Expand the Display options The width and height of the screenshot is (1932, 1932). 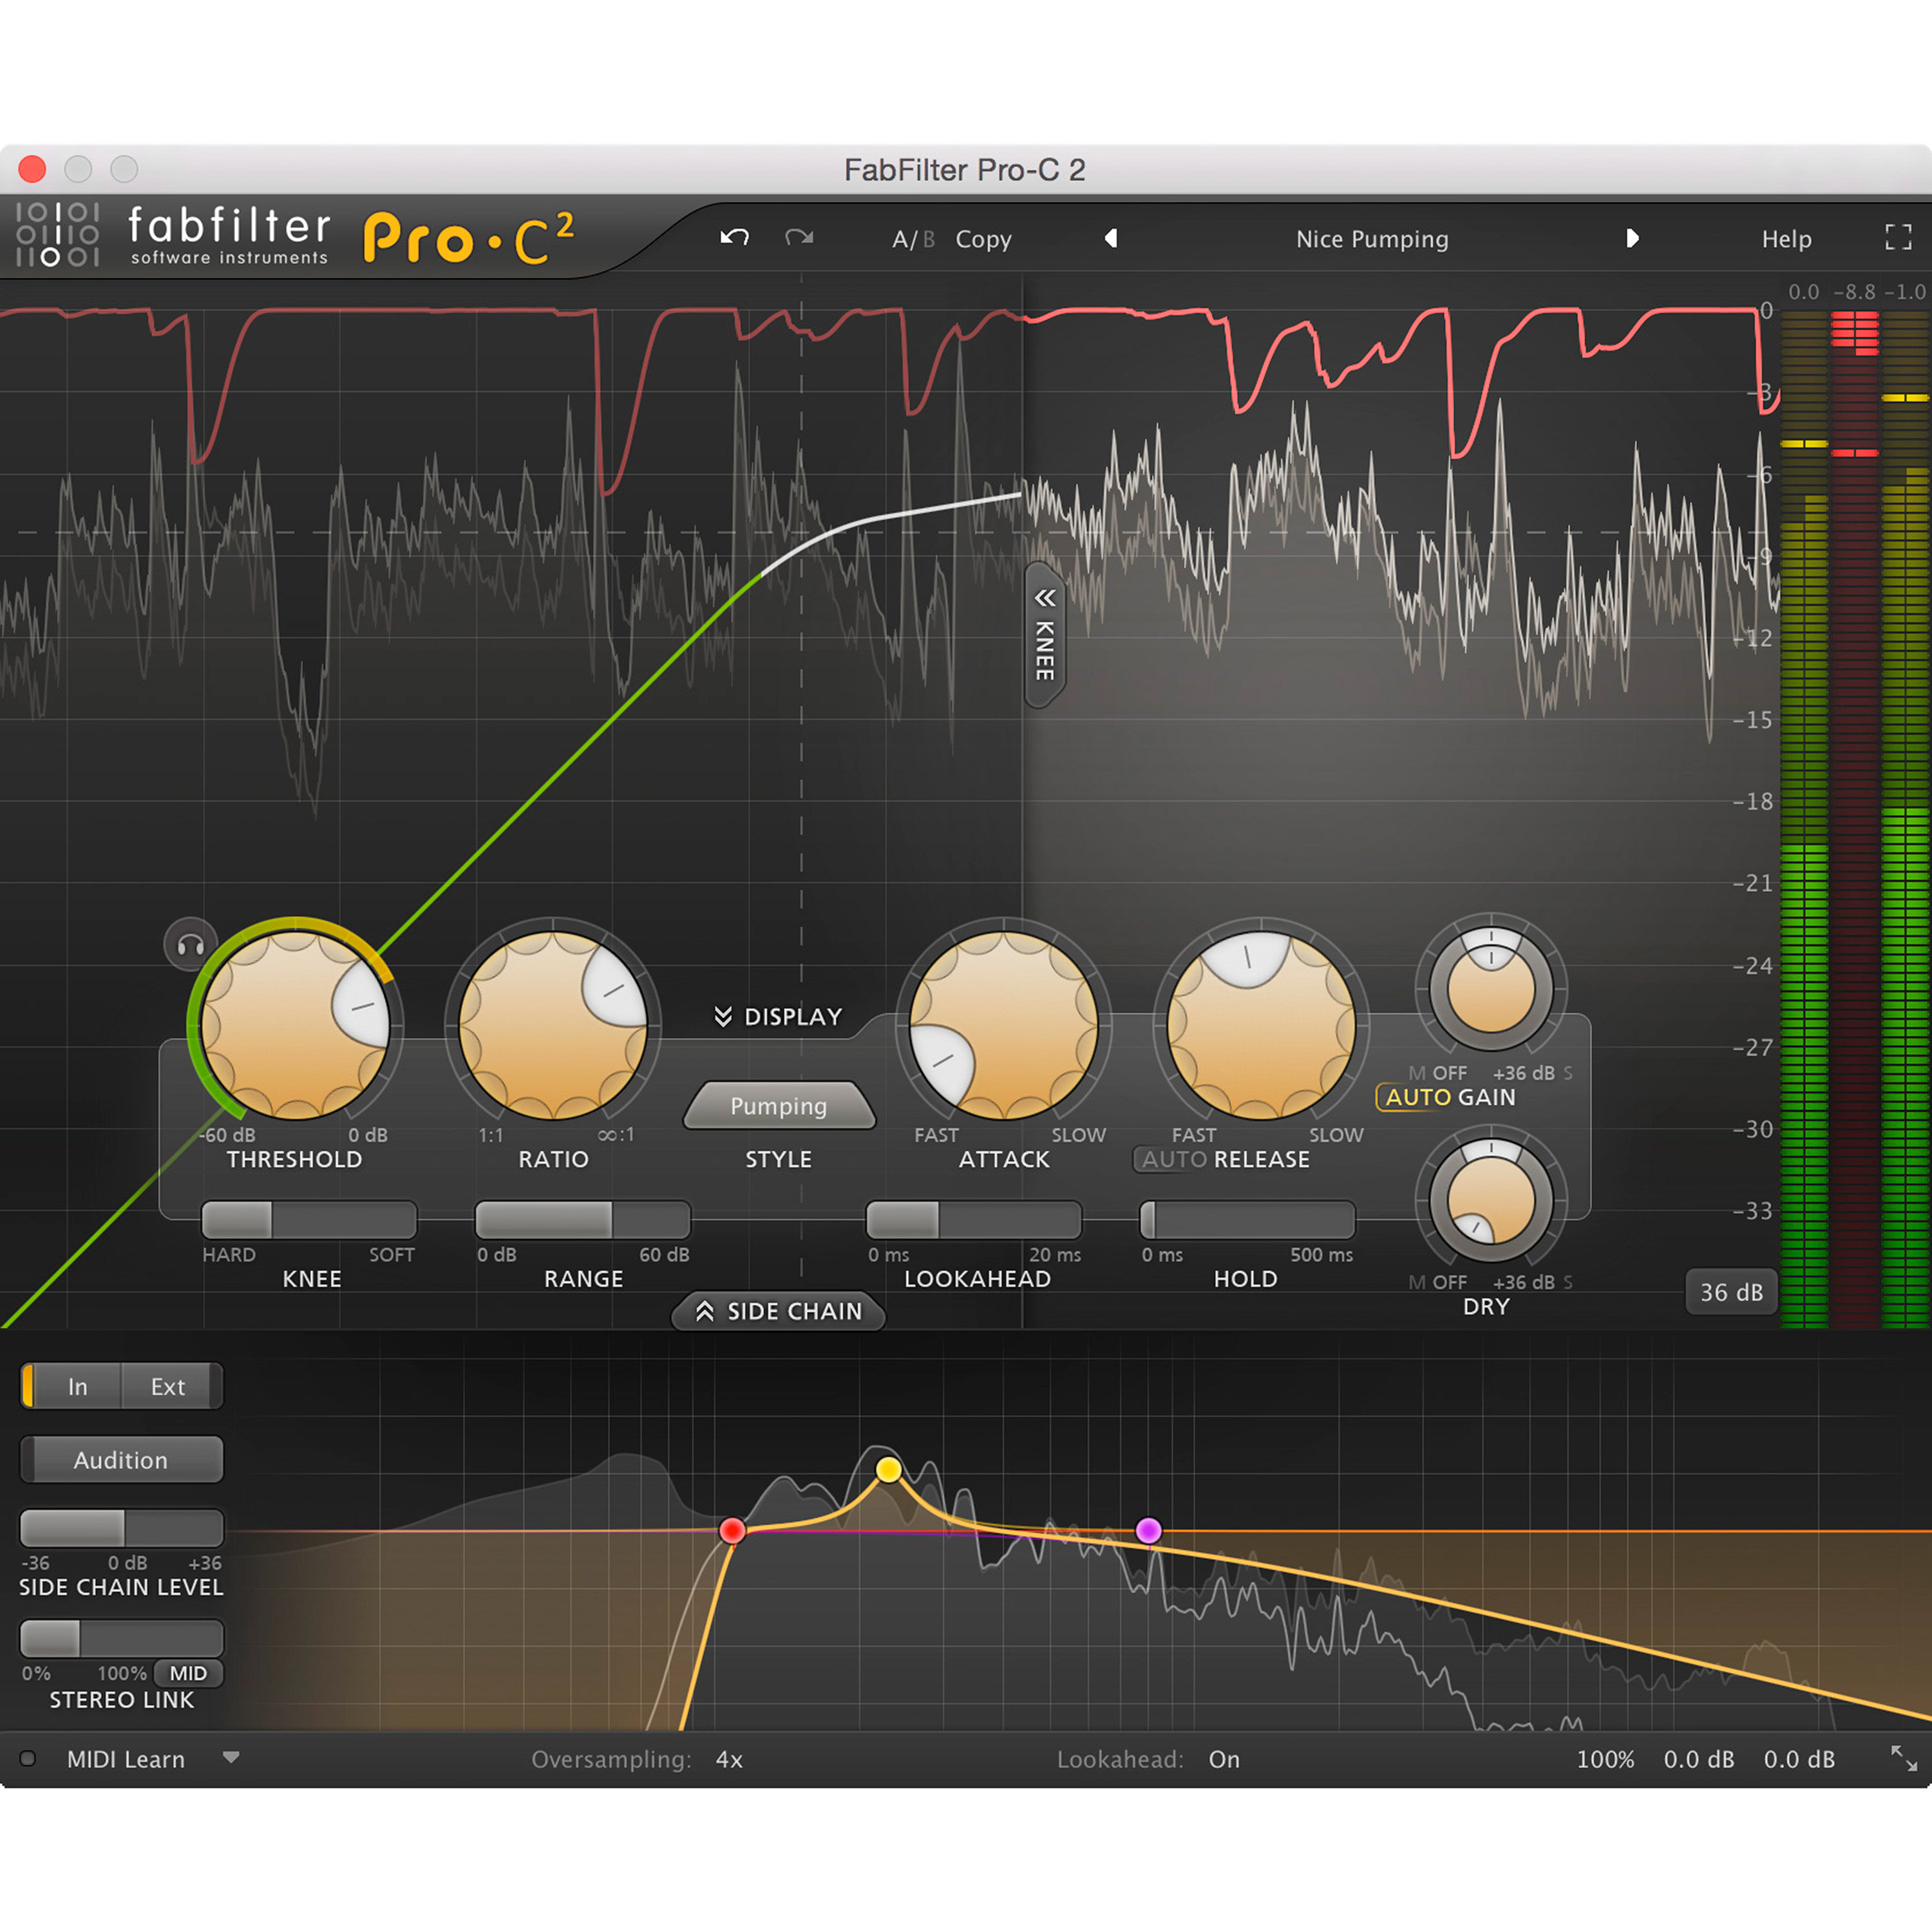pos(778,1016)
